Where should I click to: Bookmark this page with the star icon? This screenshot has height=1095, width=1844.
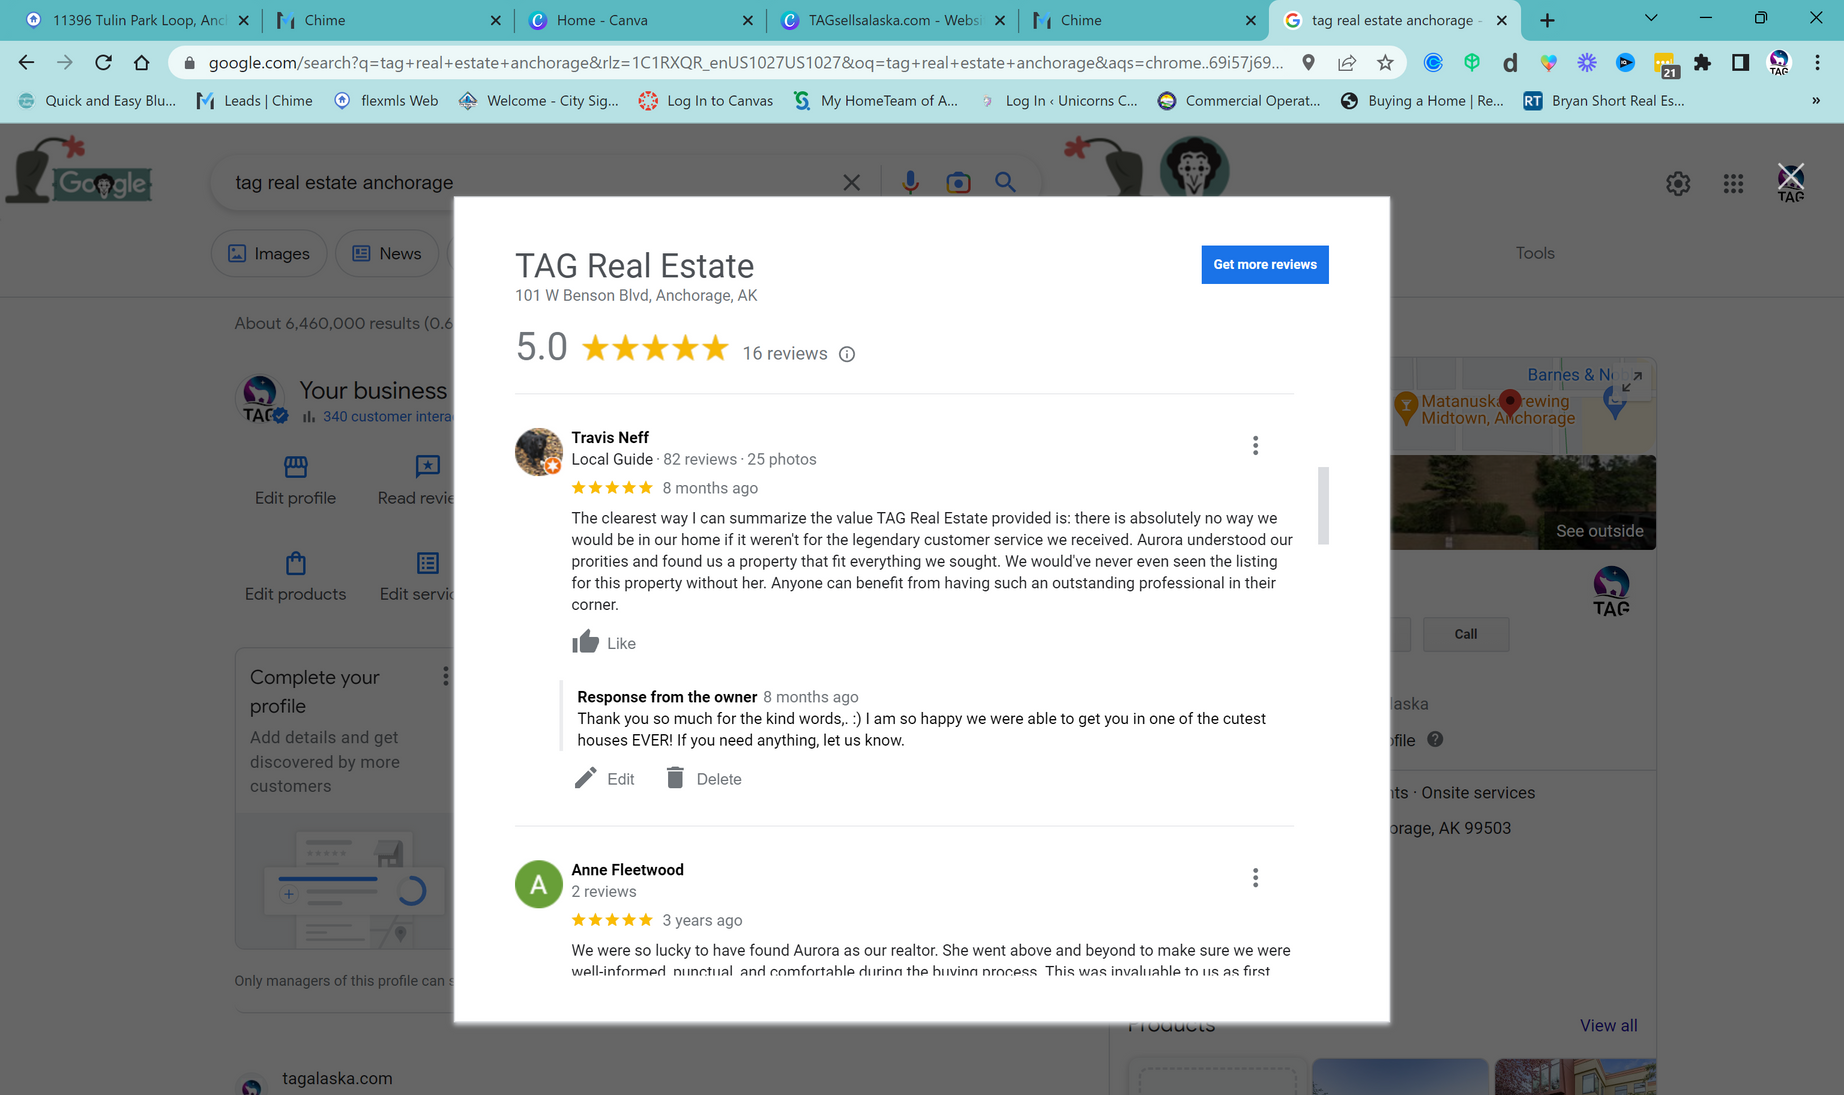[1385, 63]
